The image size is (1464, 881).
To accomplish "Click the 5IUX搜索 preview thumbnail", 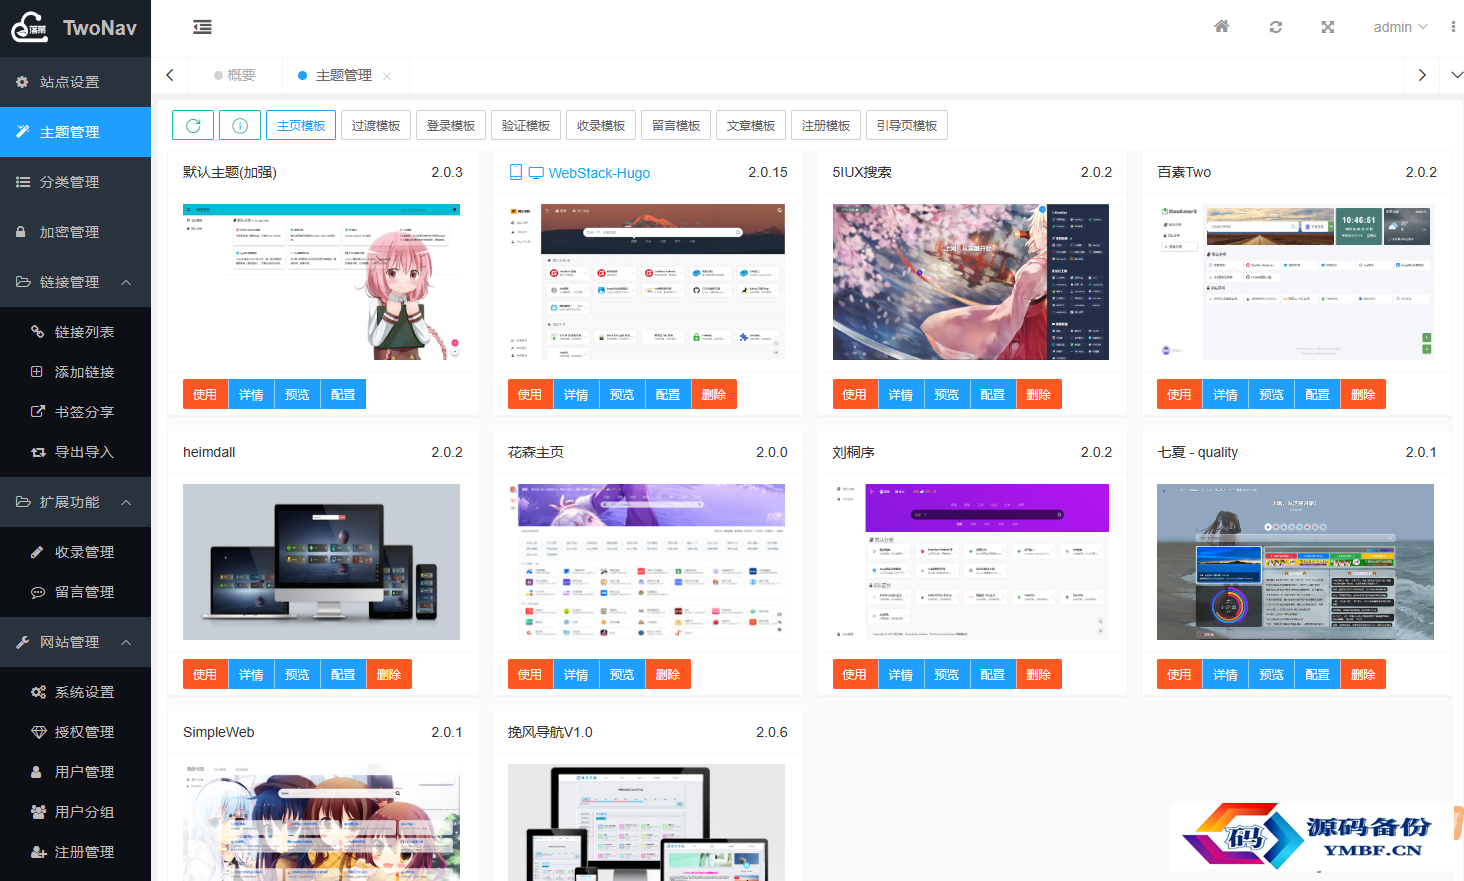I will click(971, 282).
